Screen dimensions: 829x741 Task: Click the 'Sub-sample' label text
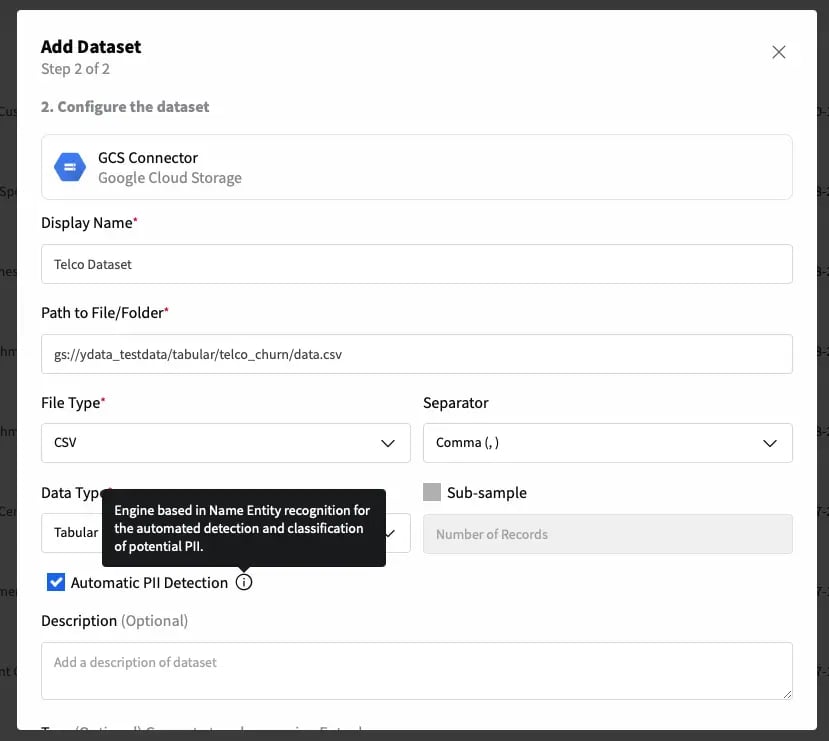(487, 493)
